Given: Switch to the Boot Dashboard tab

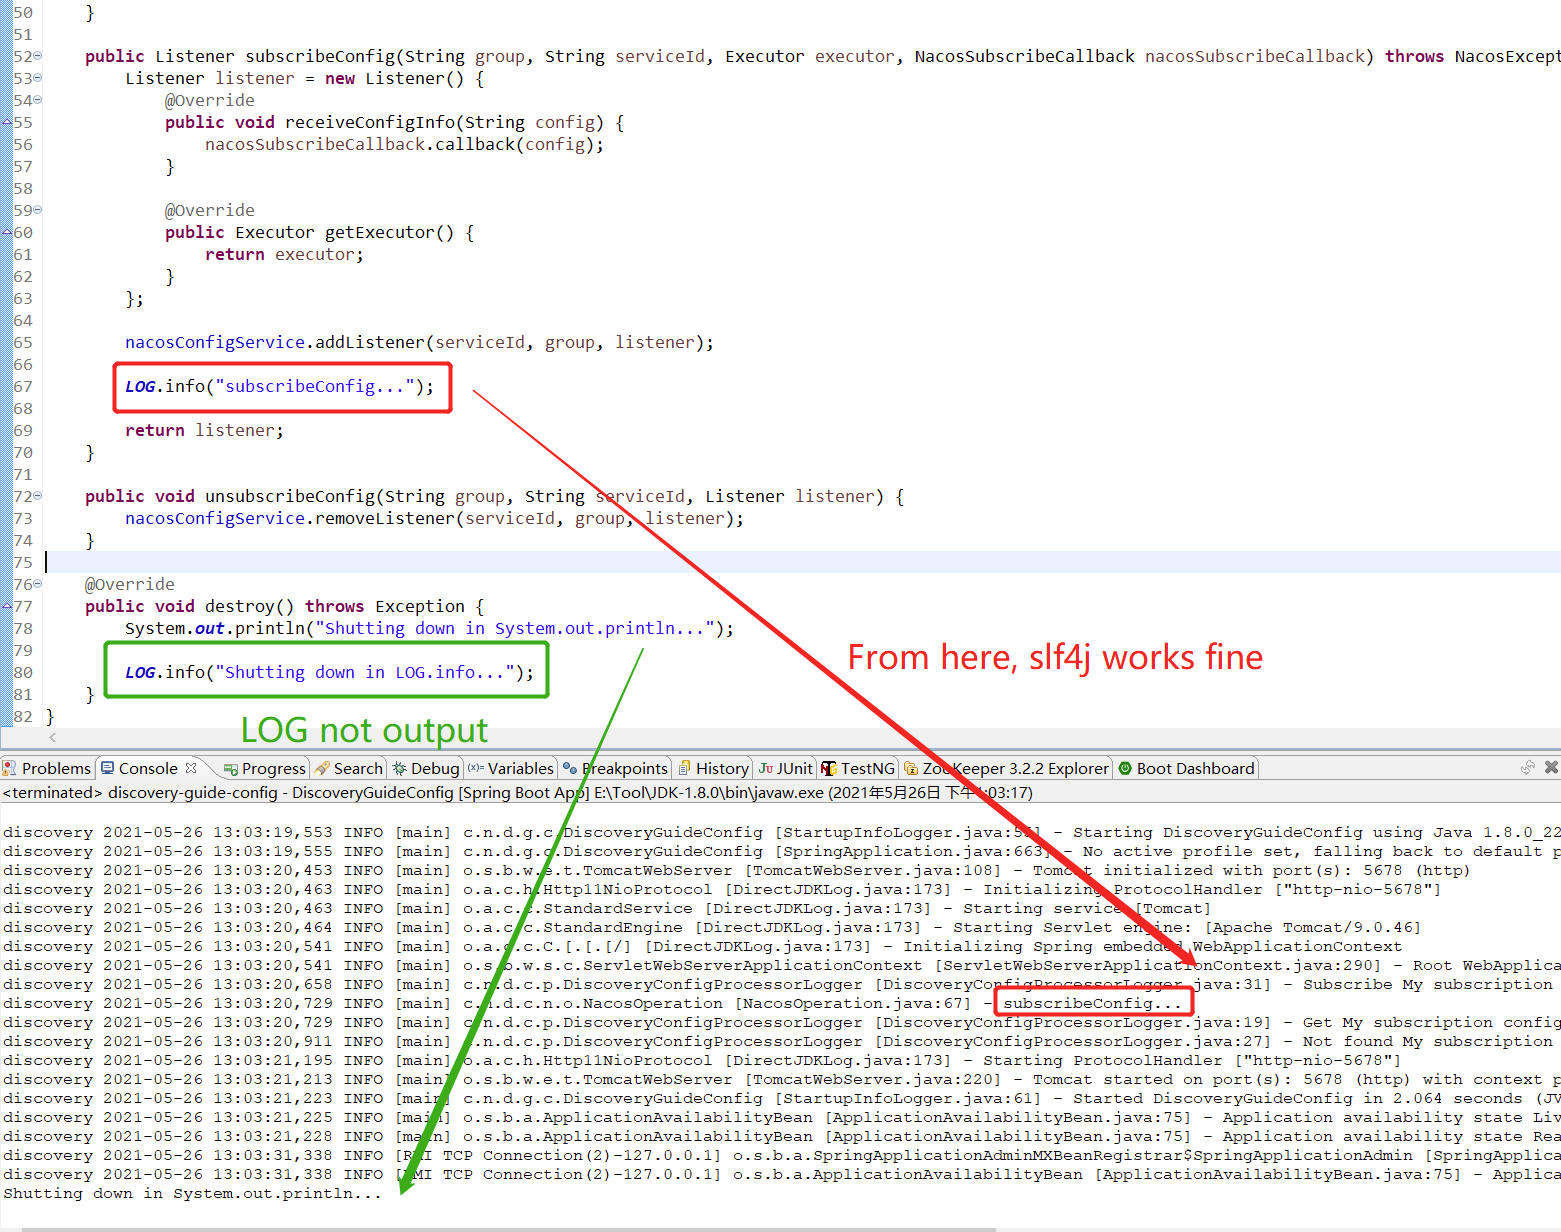Looking at the screenshot, I should (x=1186, y=768).
